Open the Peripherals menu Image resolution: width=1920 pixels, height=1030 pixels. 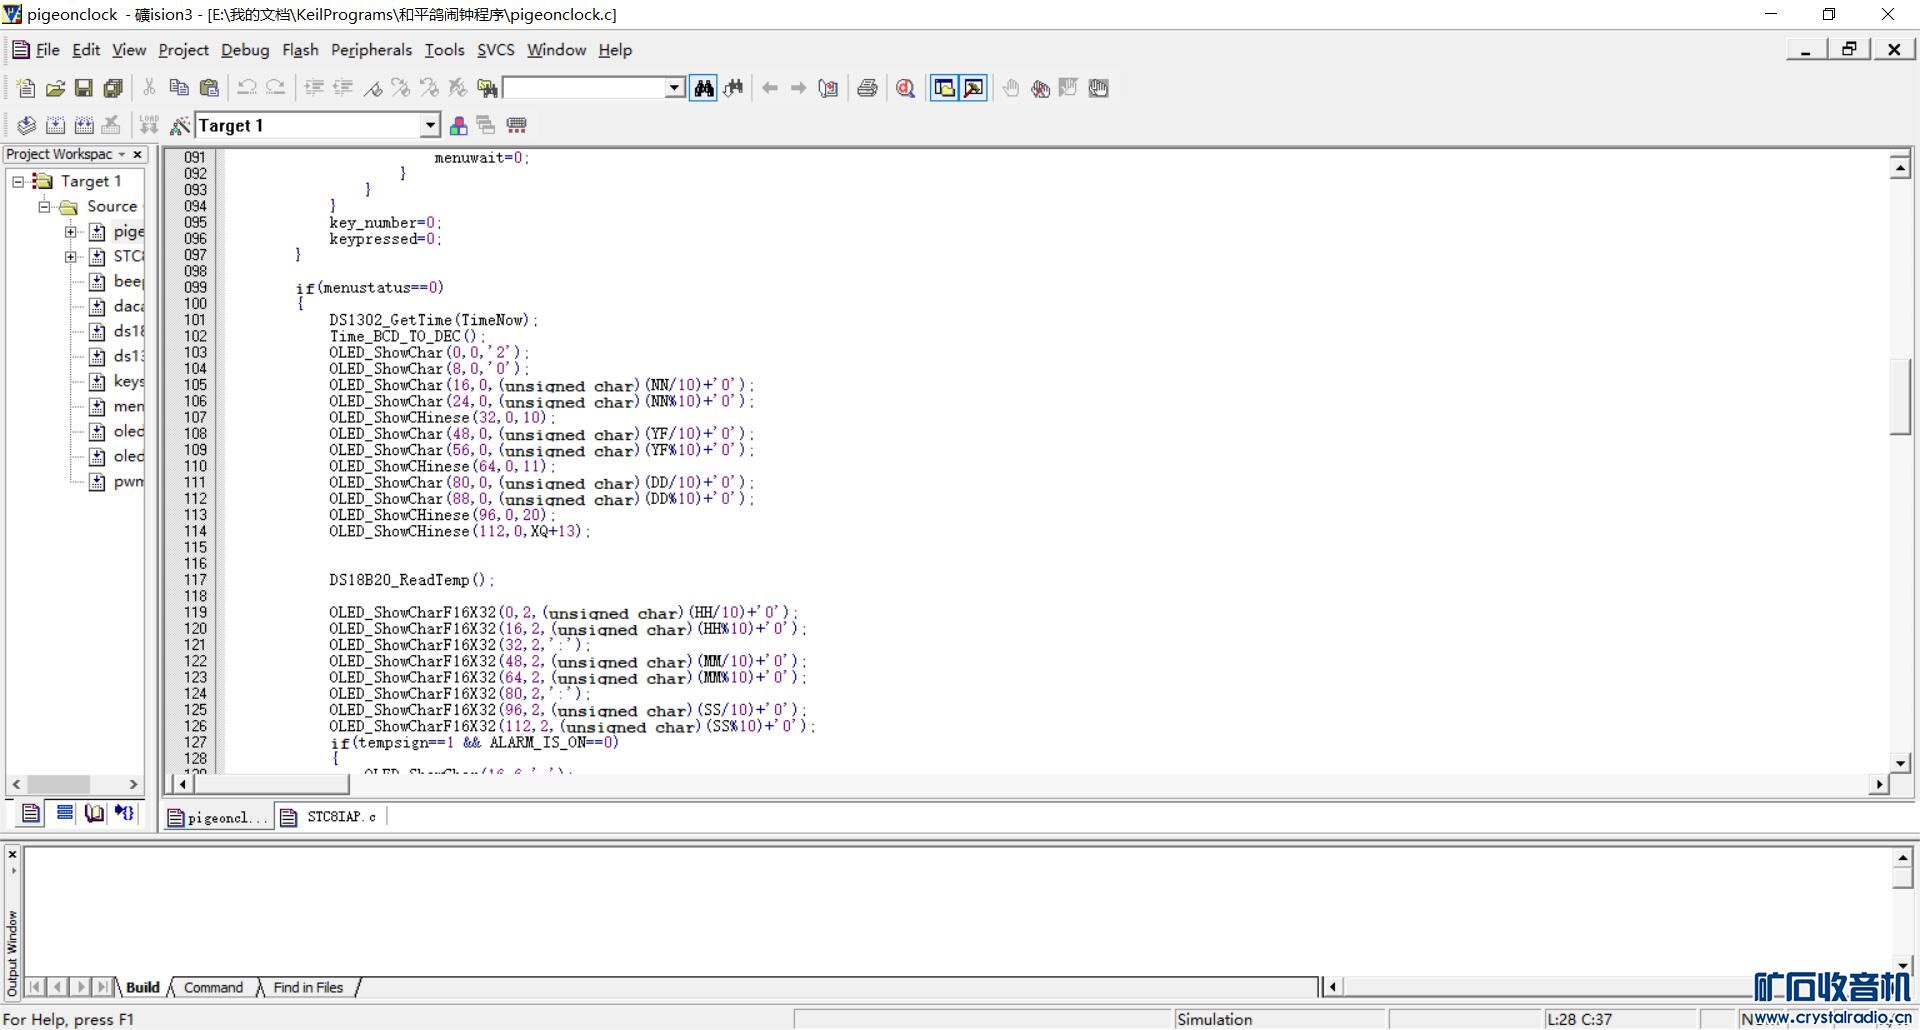(371, 50)
